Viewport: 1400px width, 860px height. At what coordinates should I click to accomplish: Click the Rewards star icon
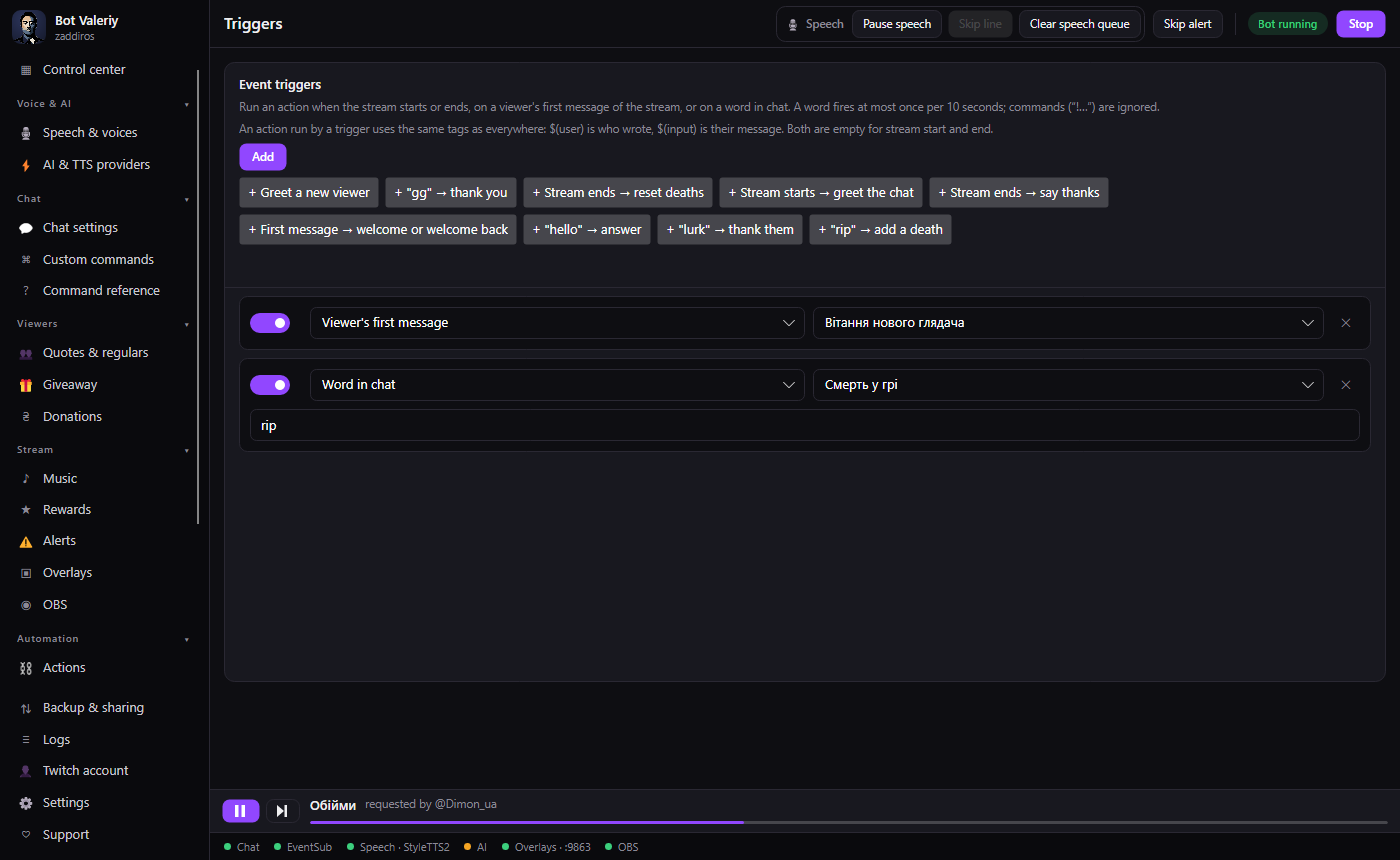(26, 510)
